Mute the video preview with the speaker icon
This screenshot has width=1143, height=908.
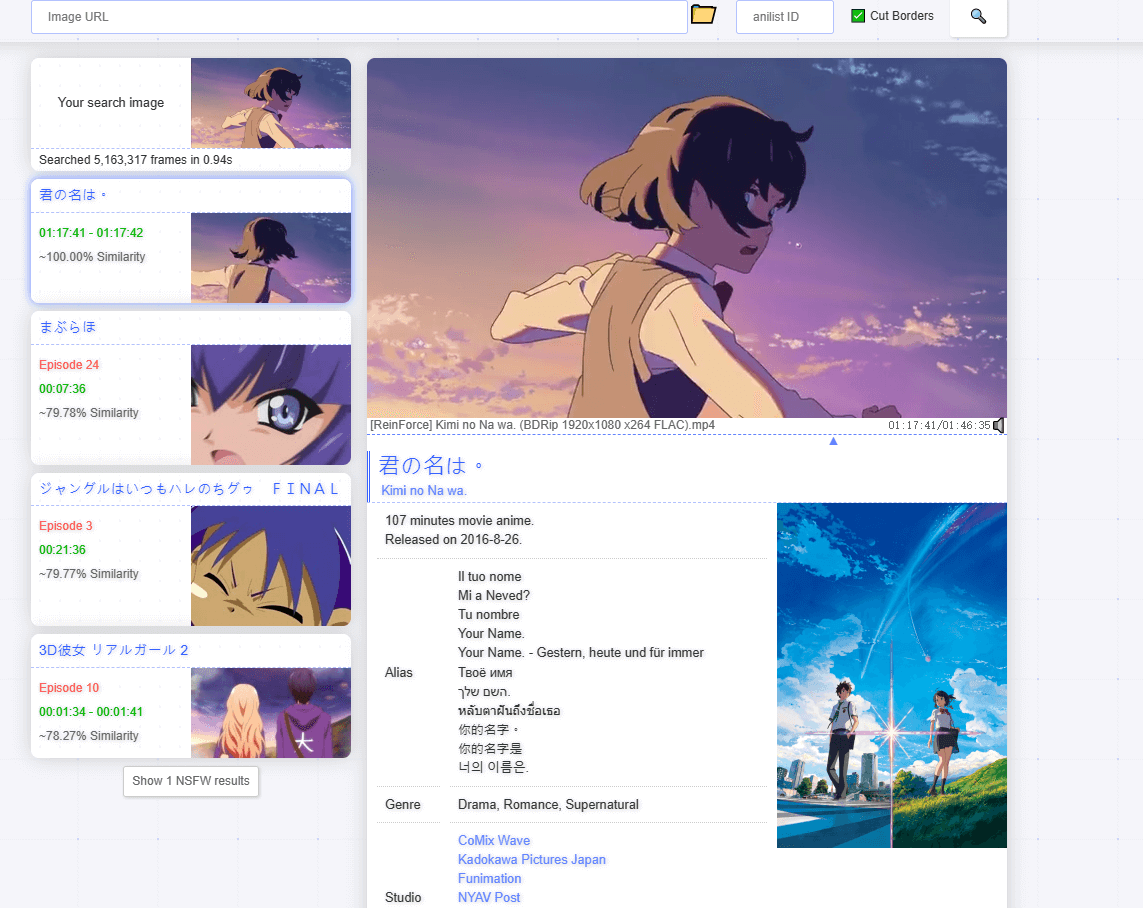[x=999, y=426]
